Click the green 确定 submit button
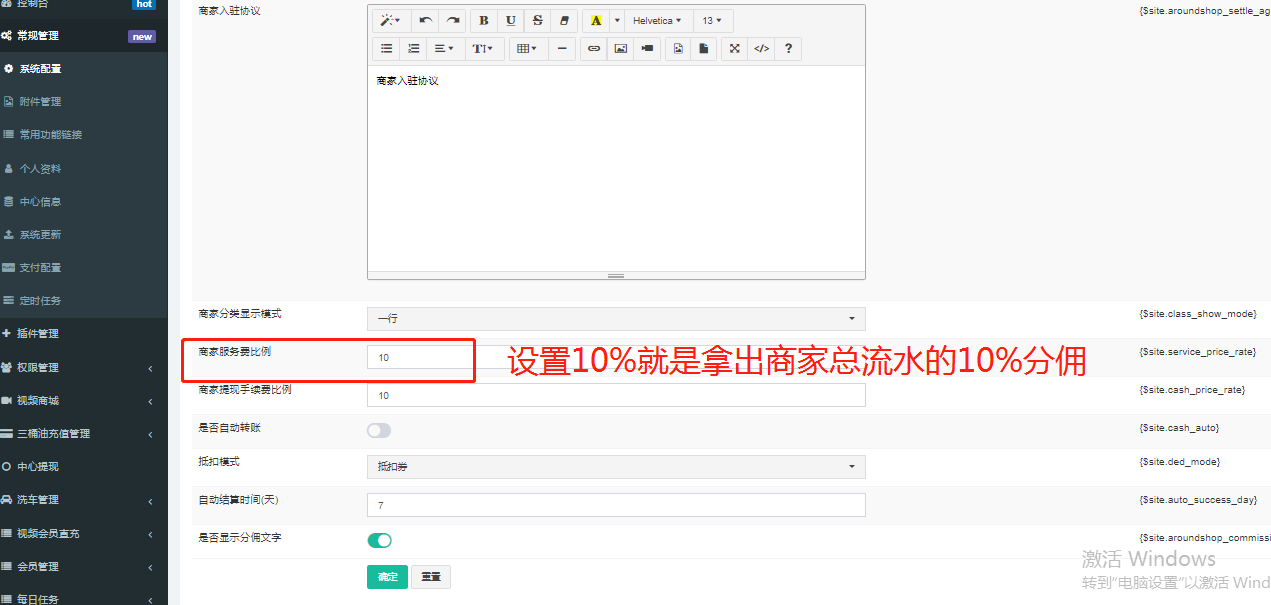 pos(387,577)
